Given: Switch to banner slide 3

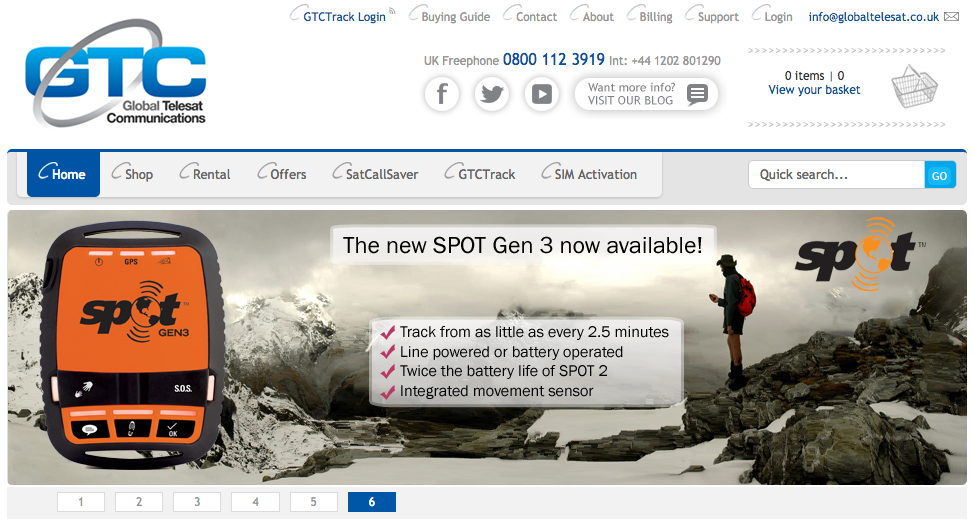Looking at the screenshot, I should pyautogui.click(x=197, y=502).
